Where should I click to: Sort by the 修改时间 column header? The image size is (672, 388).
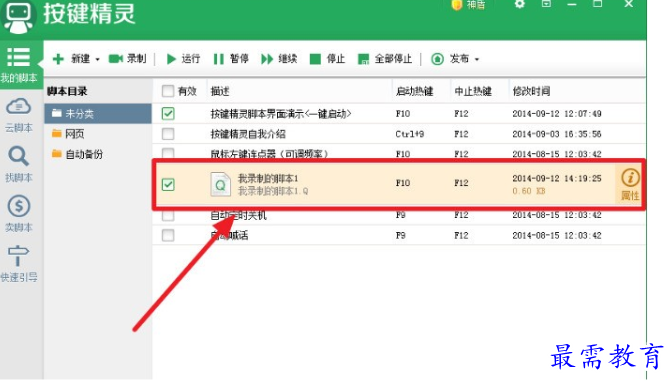pos(531,91)
